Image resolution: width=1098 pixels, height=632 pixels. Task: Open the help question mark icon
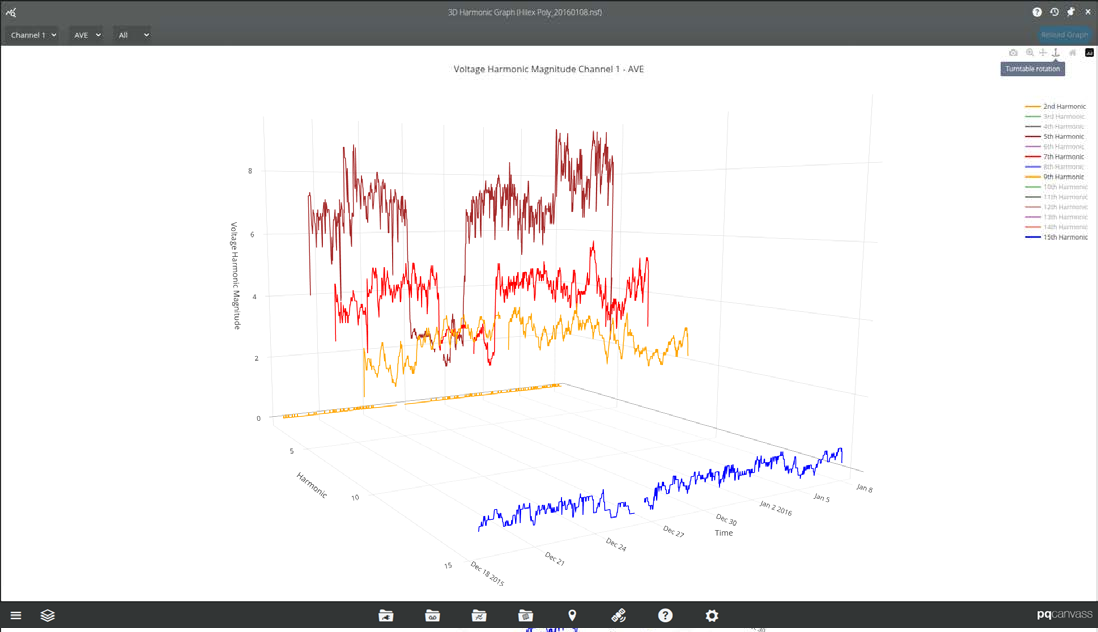(665, 615)
